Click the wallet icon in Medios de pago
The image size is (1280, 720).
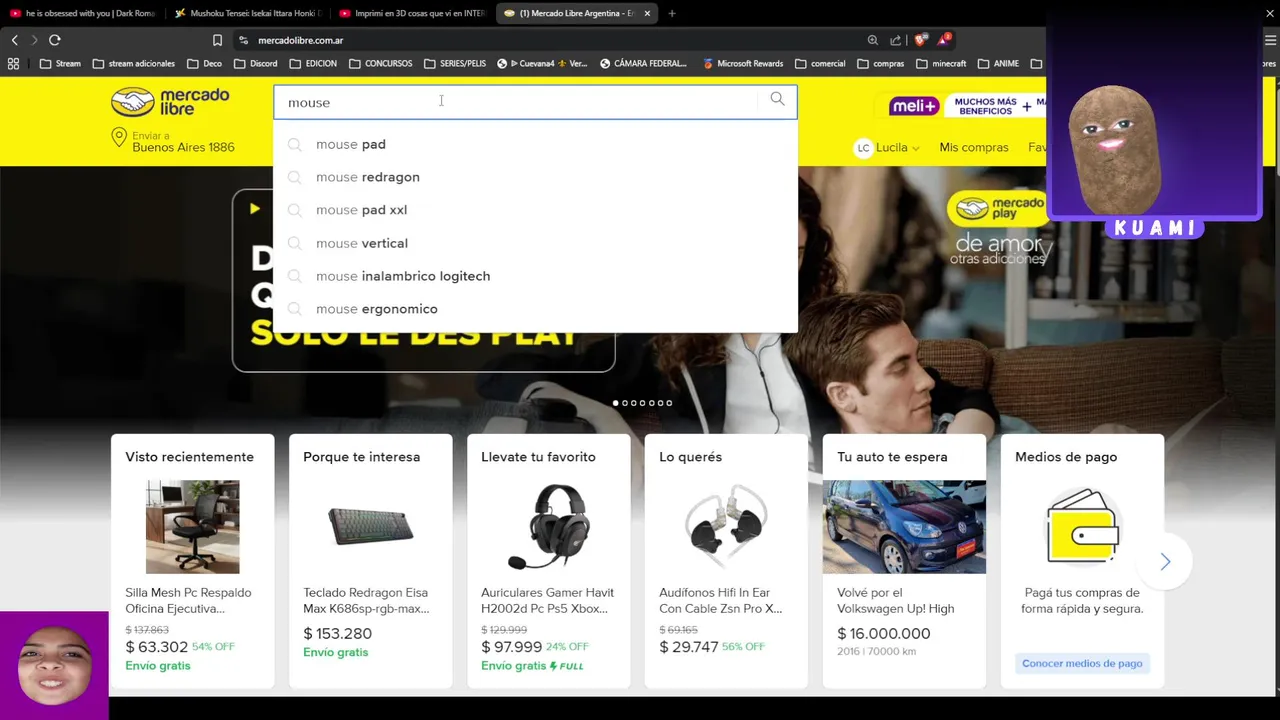click(x=1082, y=527)
